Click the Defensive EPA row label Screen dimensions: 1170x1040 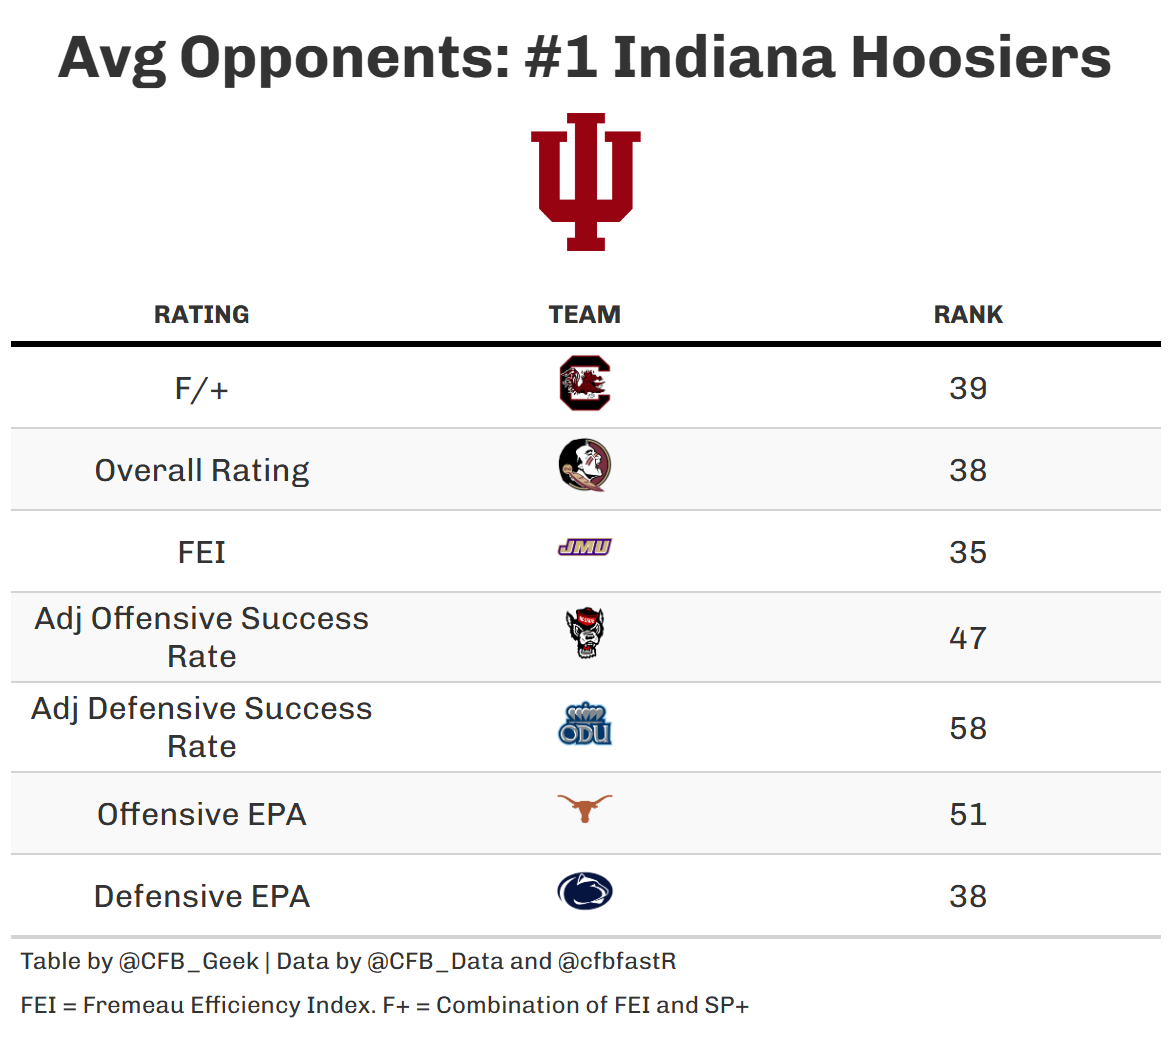tap(201, 896)
